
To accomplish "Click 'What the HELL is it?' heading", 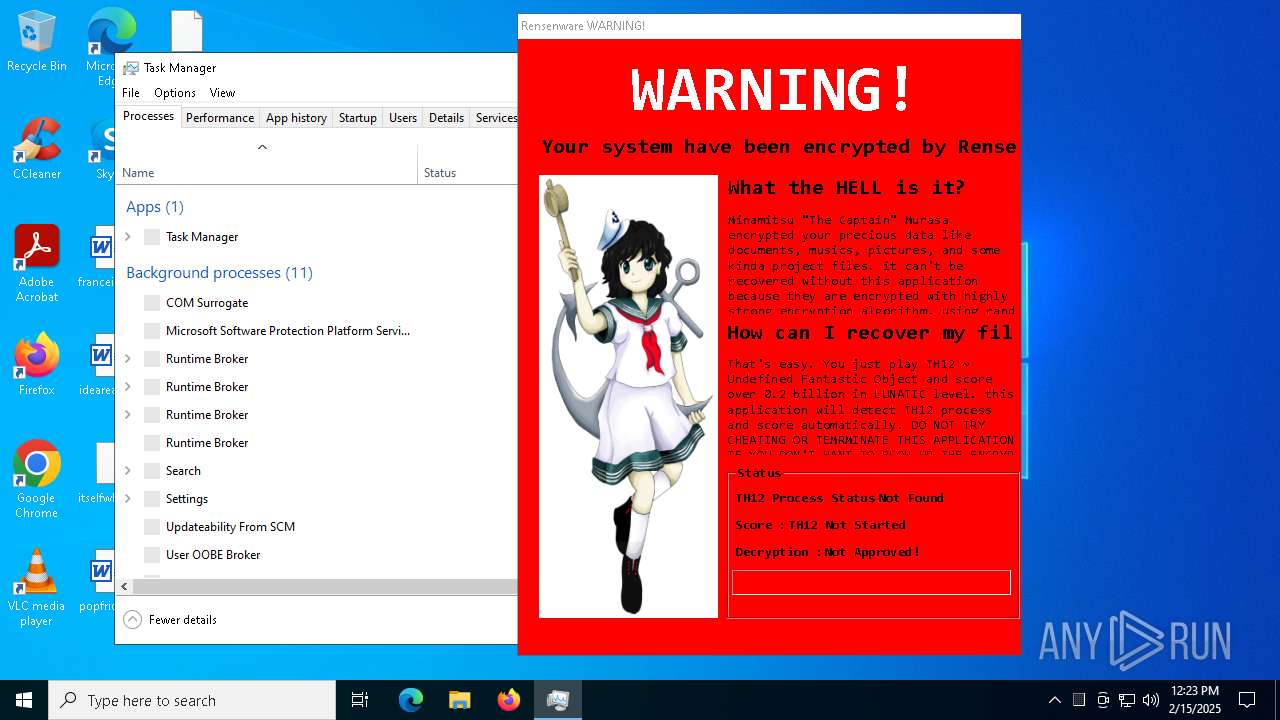I will (846, 188).
